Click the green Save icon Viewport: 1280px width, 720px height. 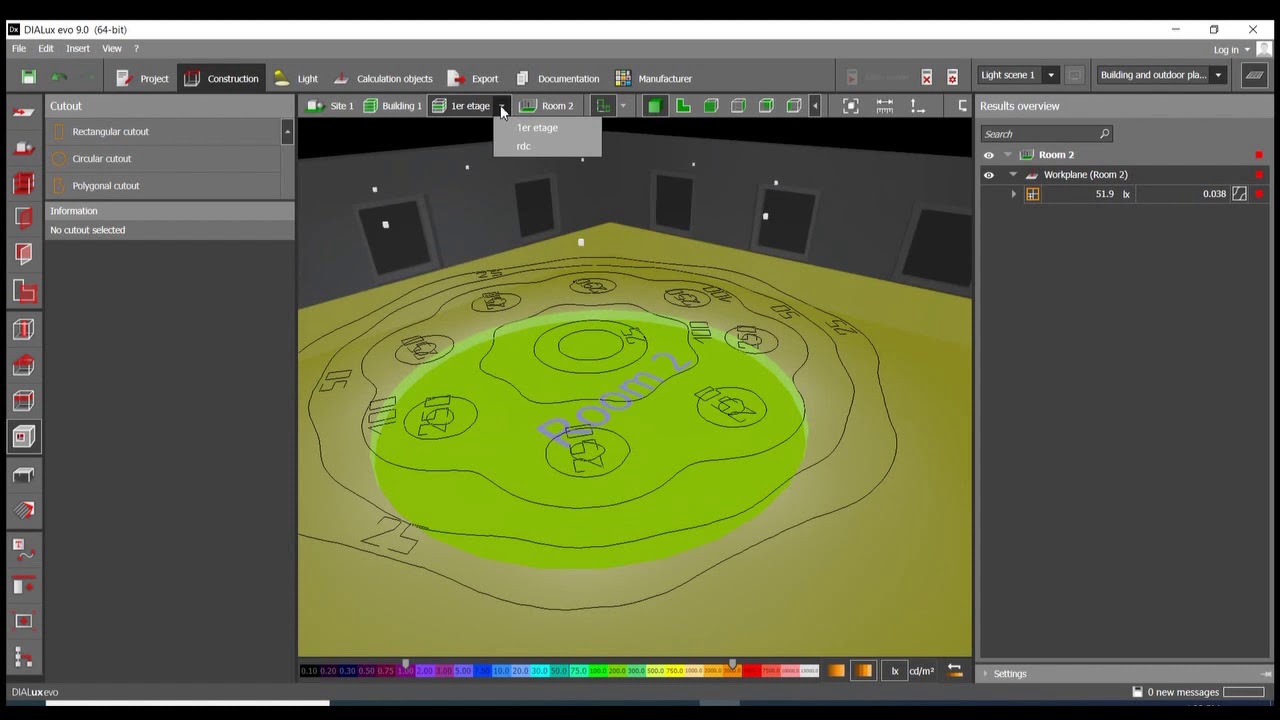coord(28,77)
